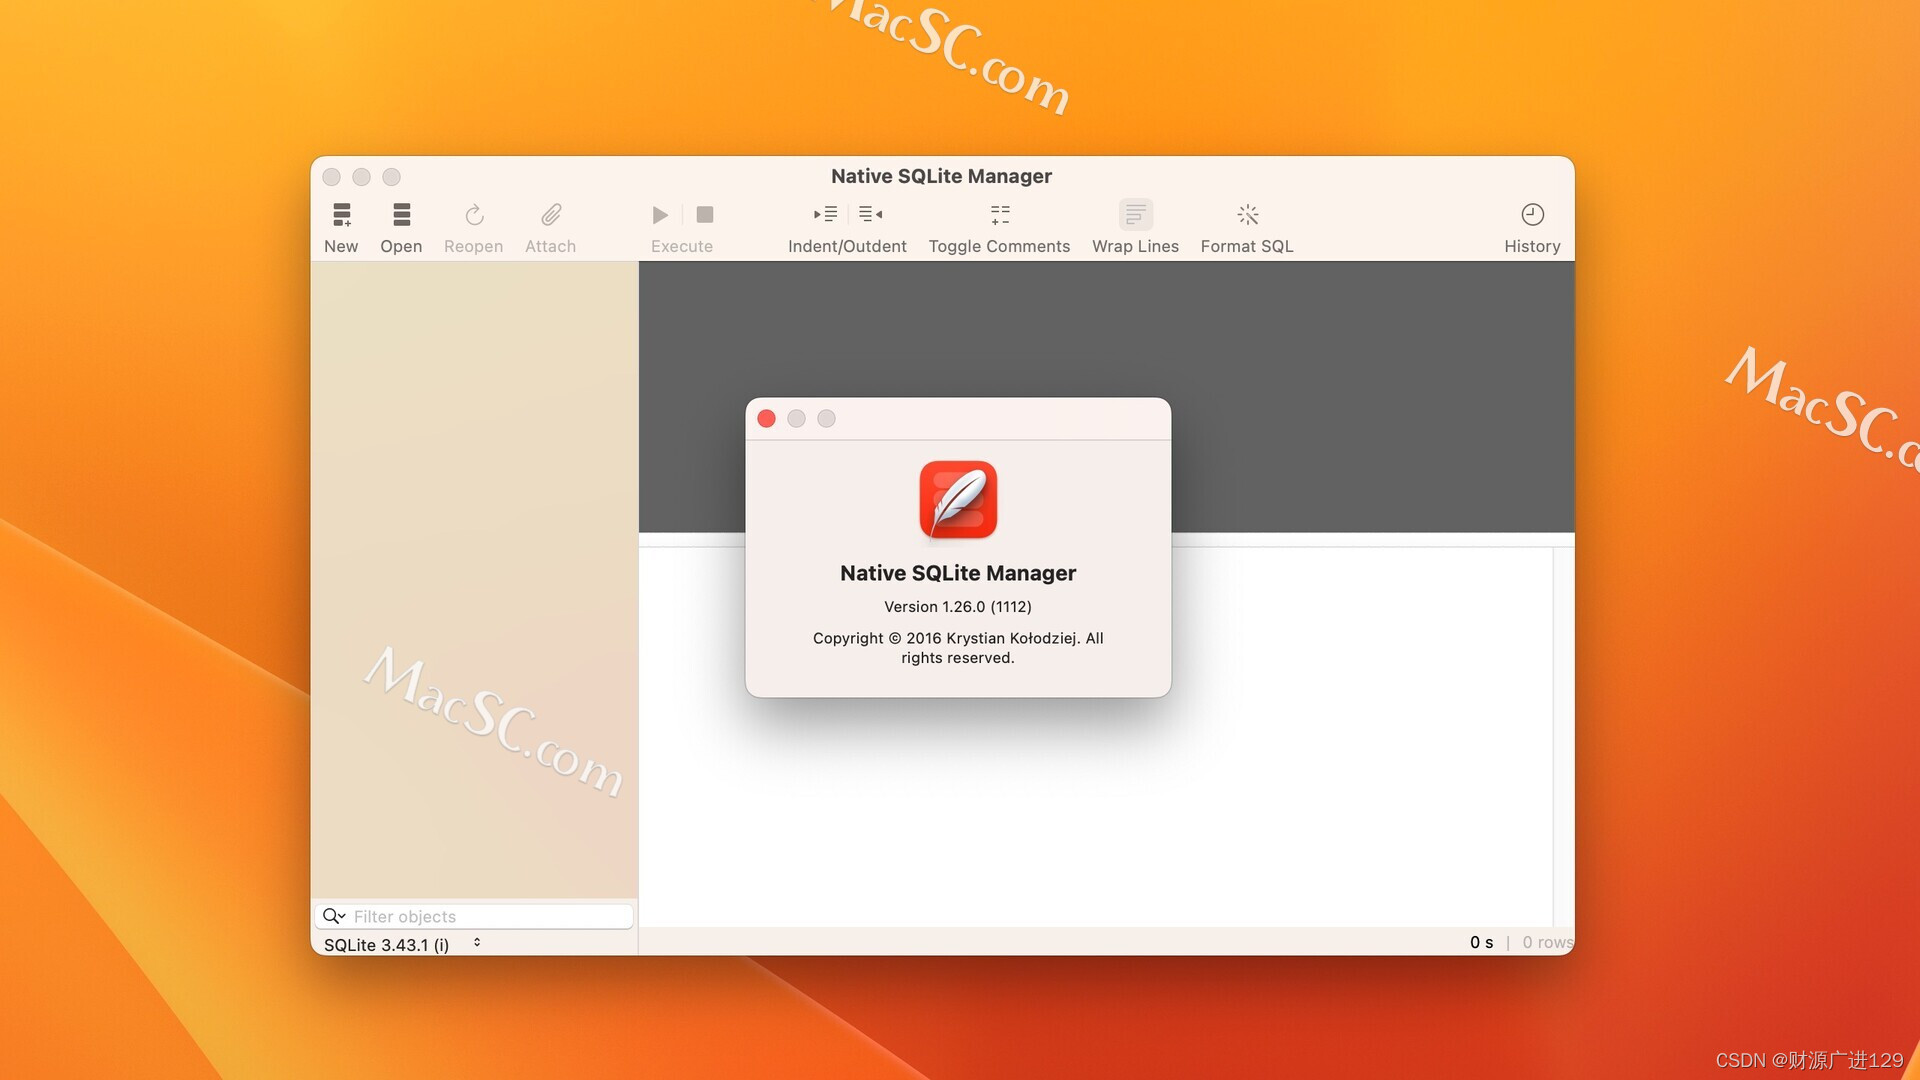Click the Copyright Krystian Kołodziej text
The width and height of the screenshot is (1920, 1080).
pyautogui.click(x=958, y=648)
